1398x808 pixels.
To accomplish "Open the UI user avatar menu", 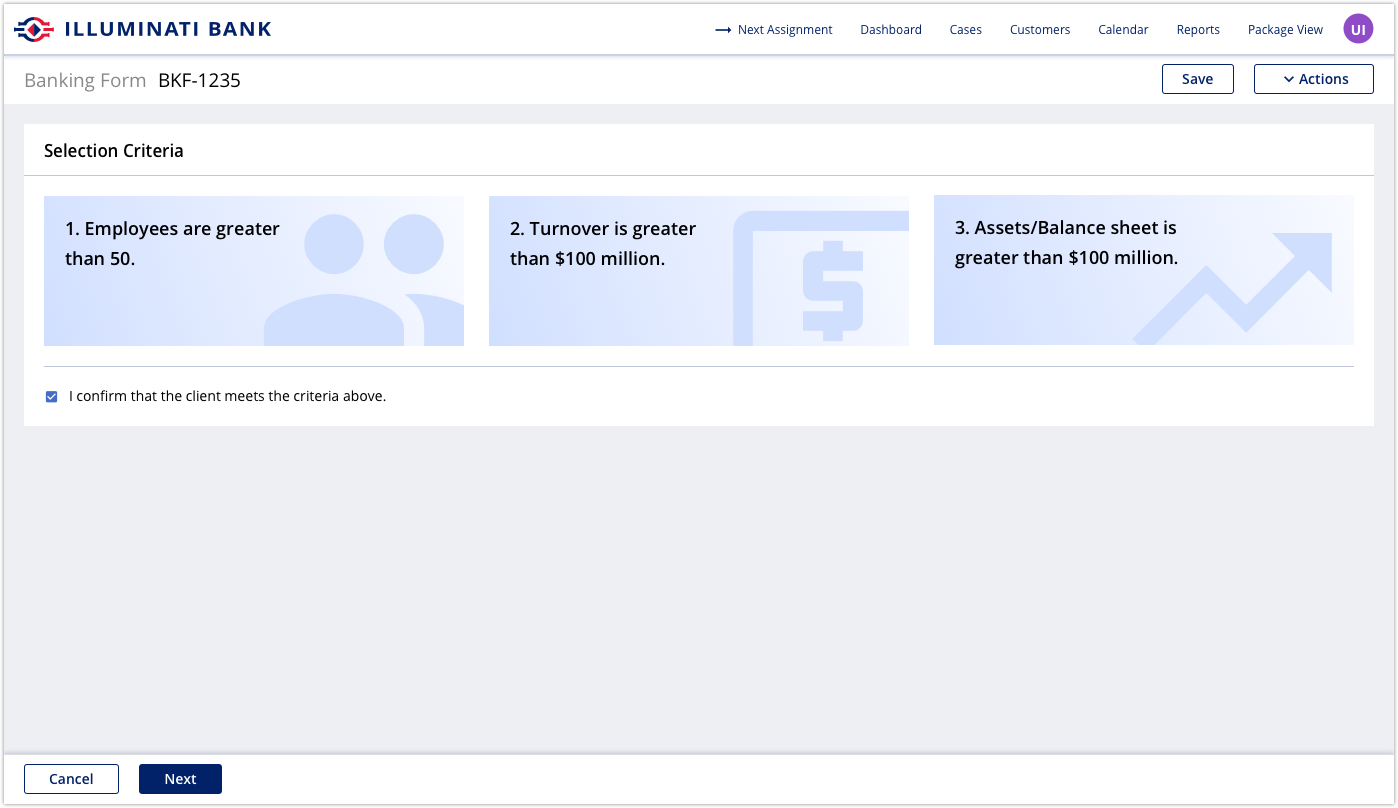I will (1357, 28).
